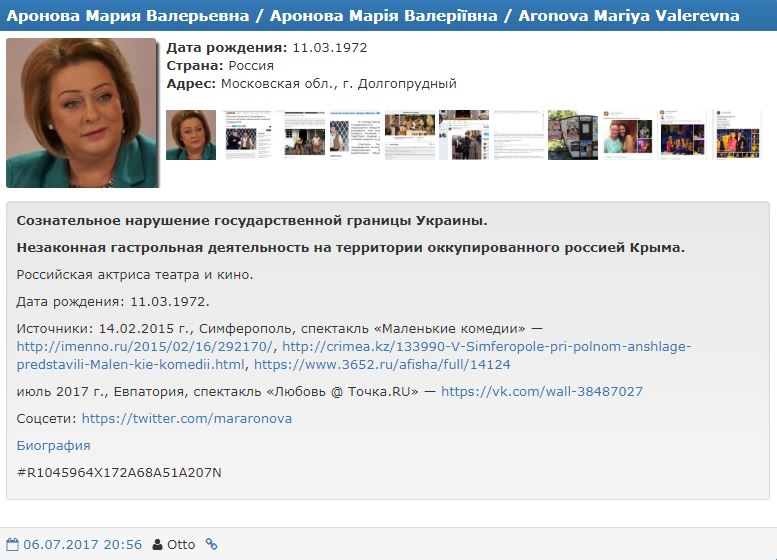Open the Биография link

click(54, 446)
